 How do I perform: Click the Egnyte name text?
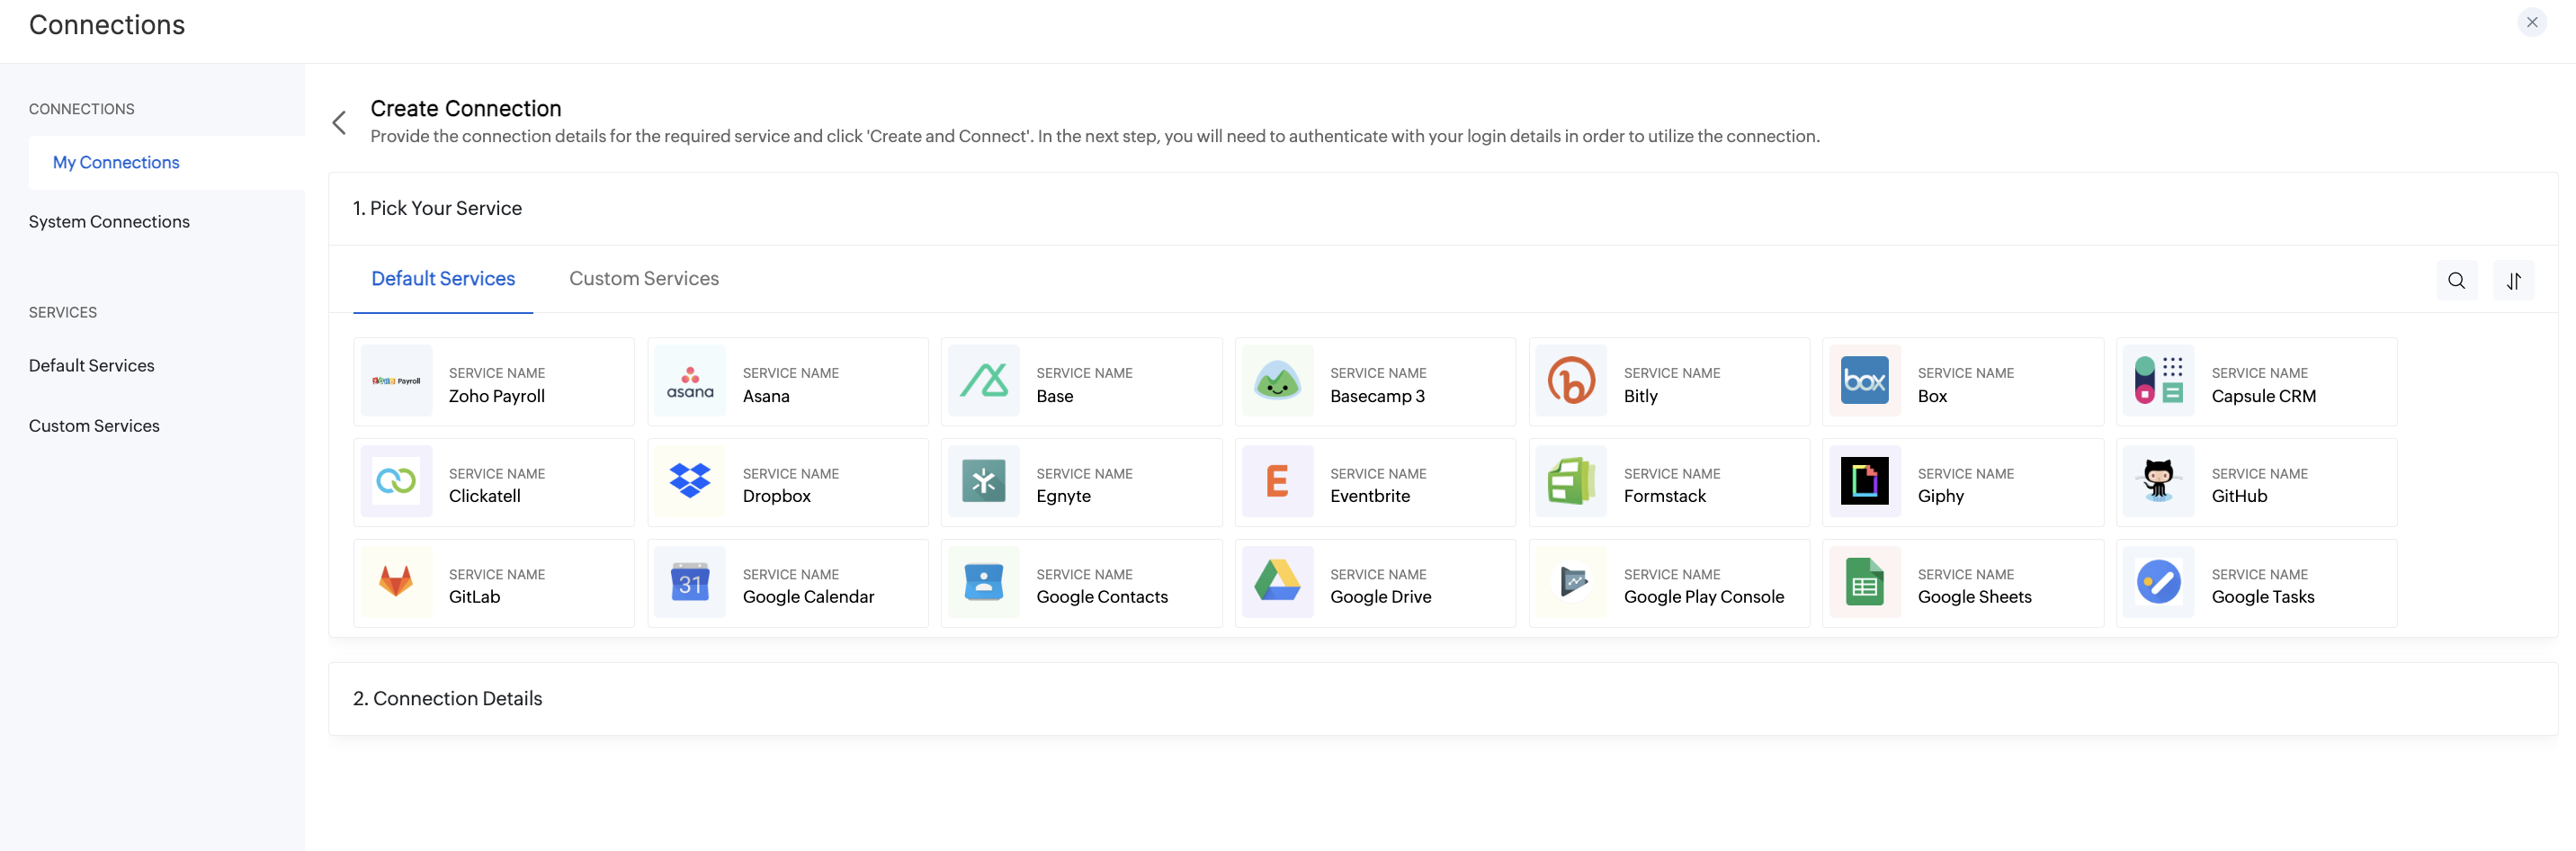pyautogui.click(x=1064, y=496)
